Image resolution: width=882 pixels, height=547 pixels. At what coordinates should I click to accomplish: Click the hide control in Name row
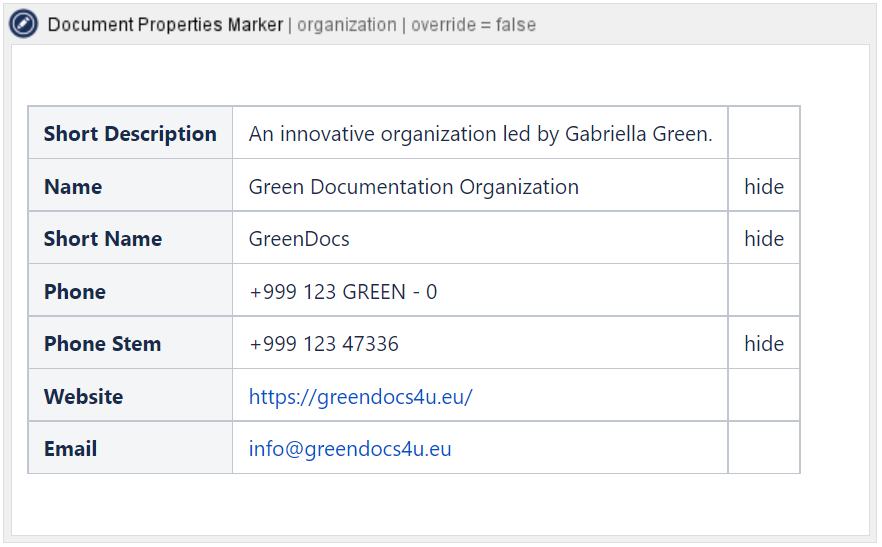[763, 187]
